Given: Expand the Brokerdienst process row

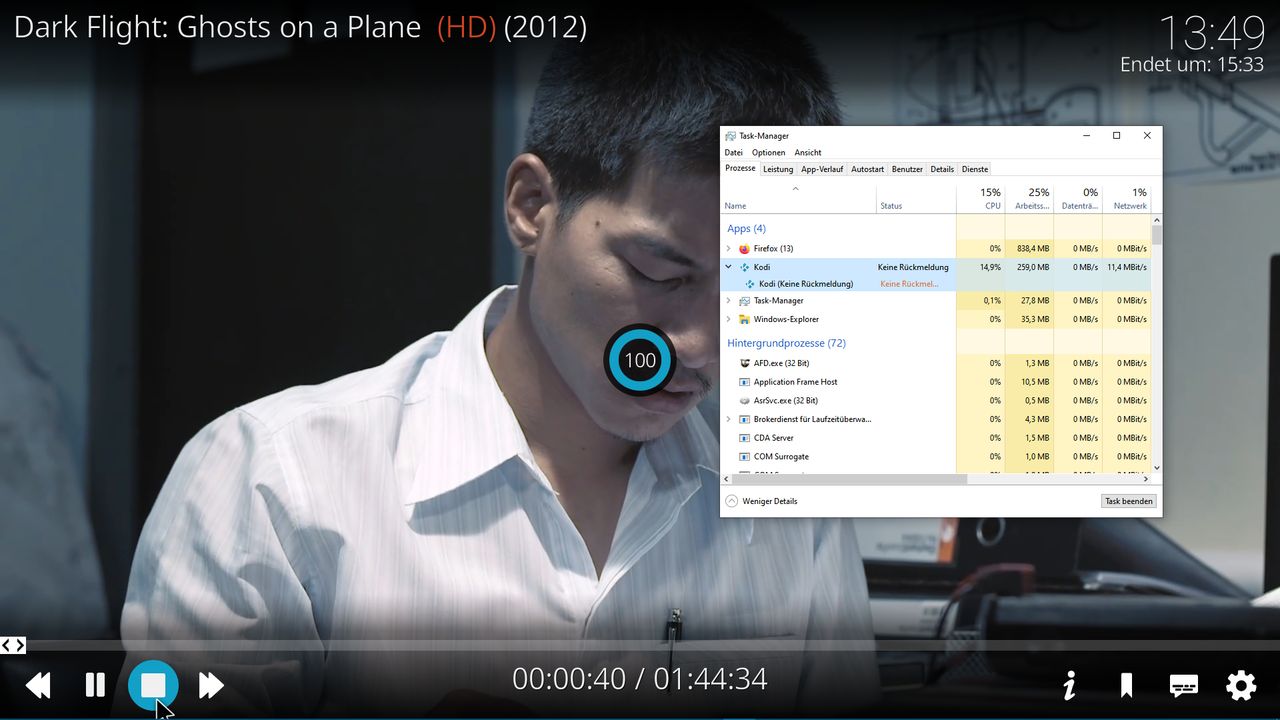Looking at the screenshot, I should pos(729,420).
